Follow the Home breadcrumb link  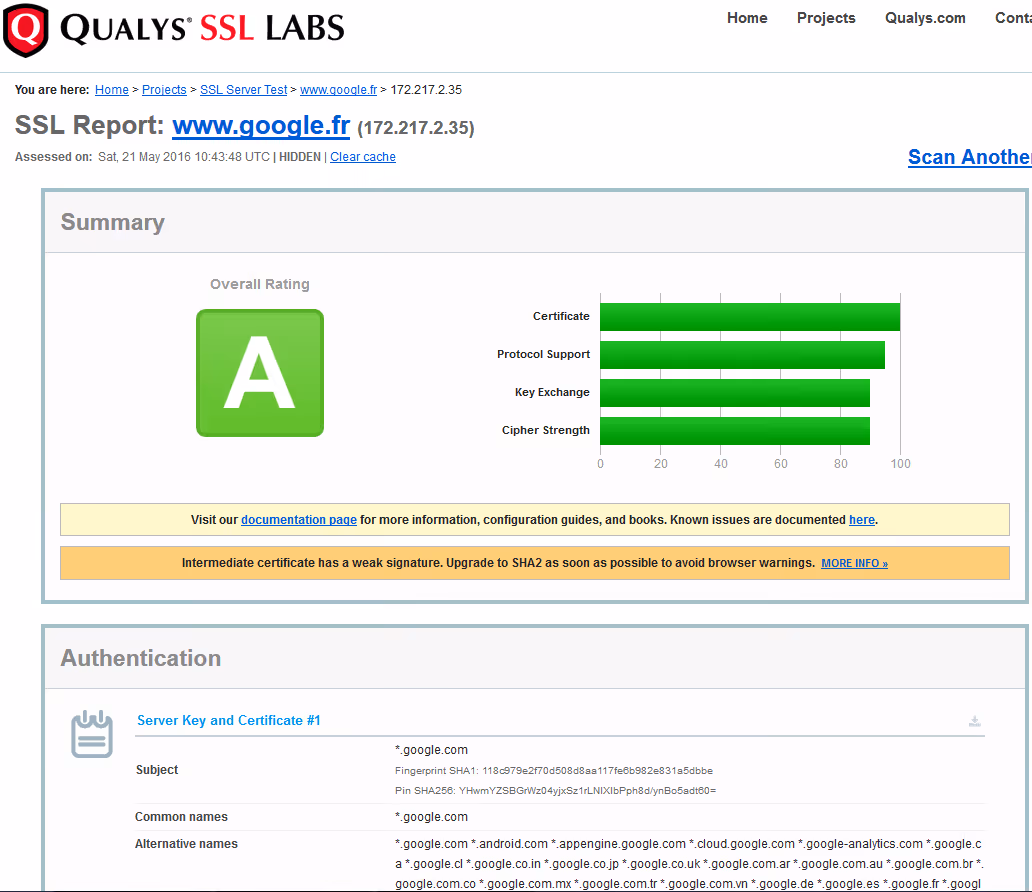112,90
